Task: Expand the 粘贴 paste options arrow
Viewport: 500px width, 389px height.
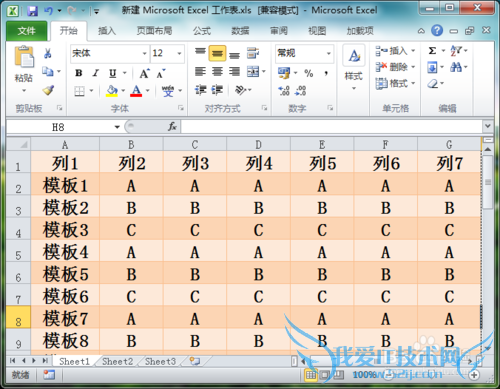Action: (24, 90)
